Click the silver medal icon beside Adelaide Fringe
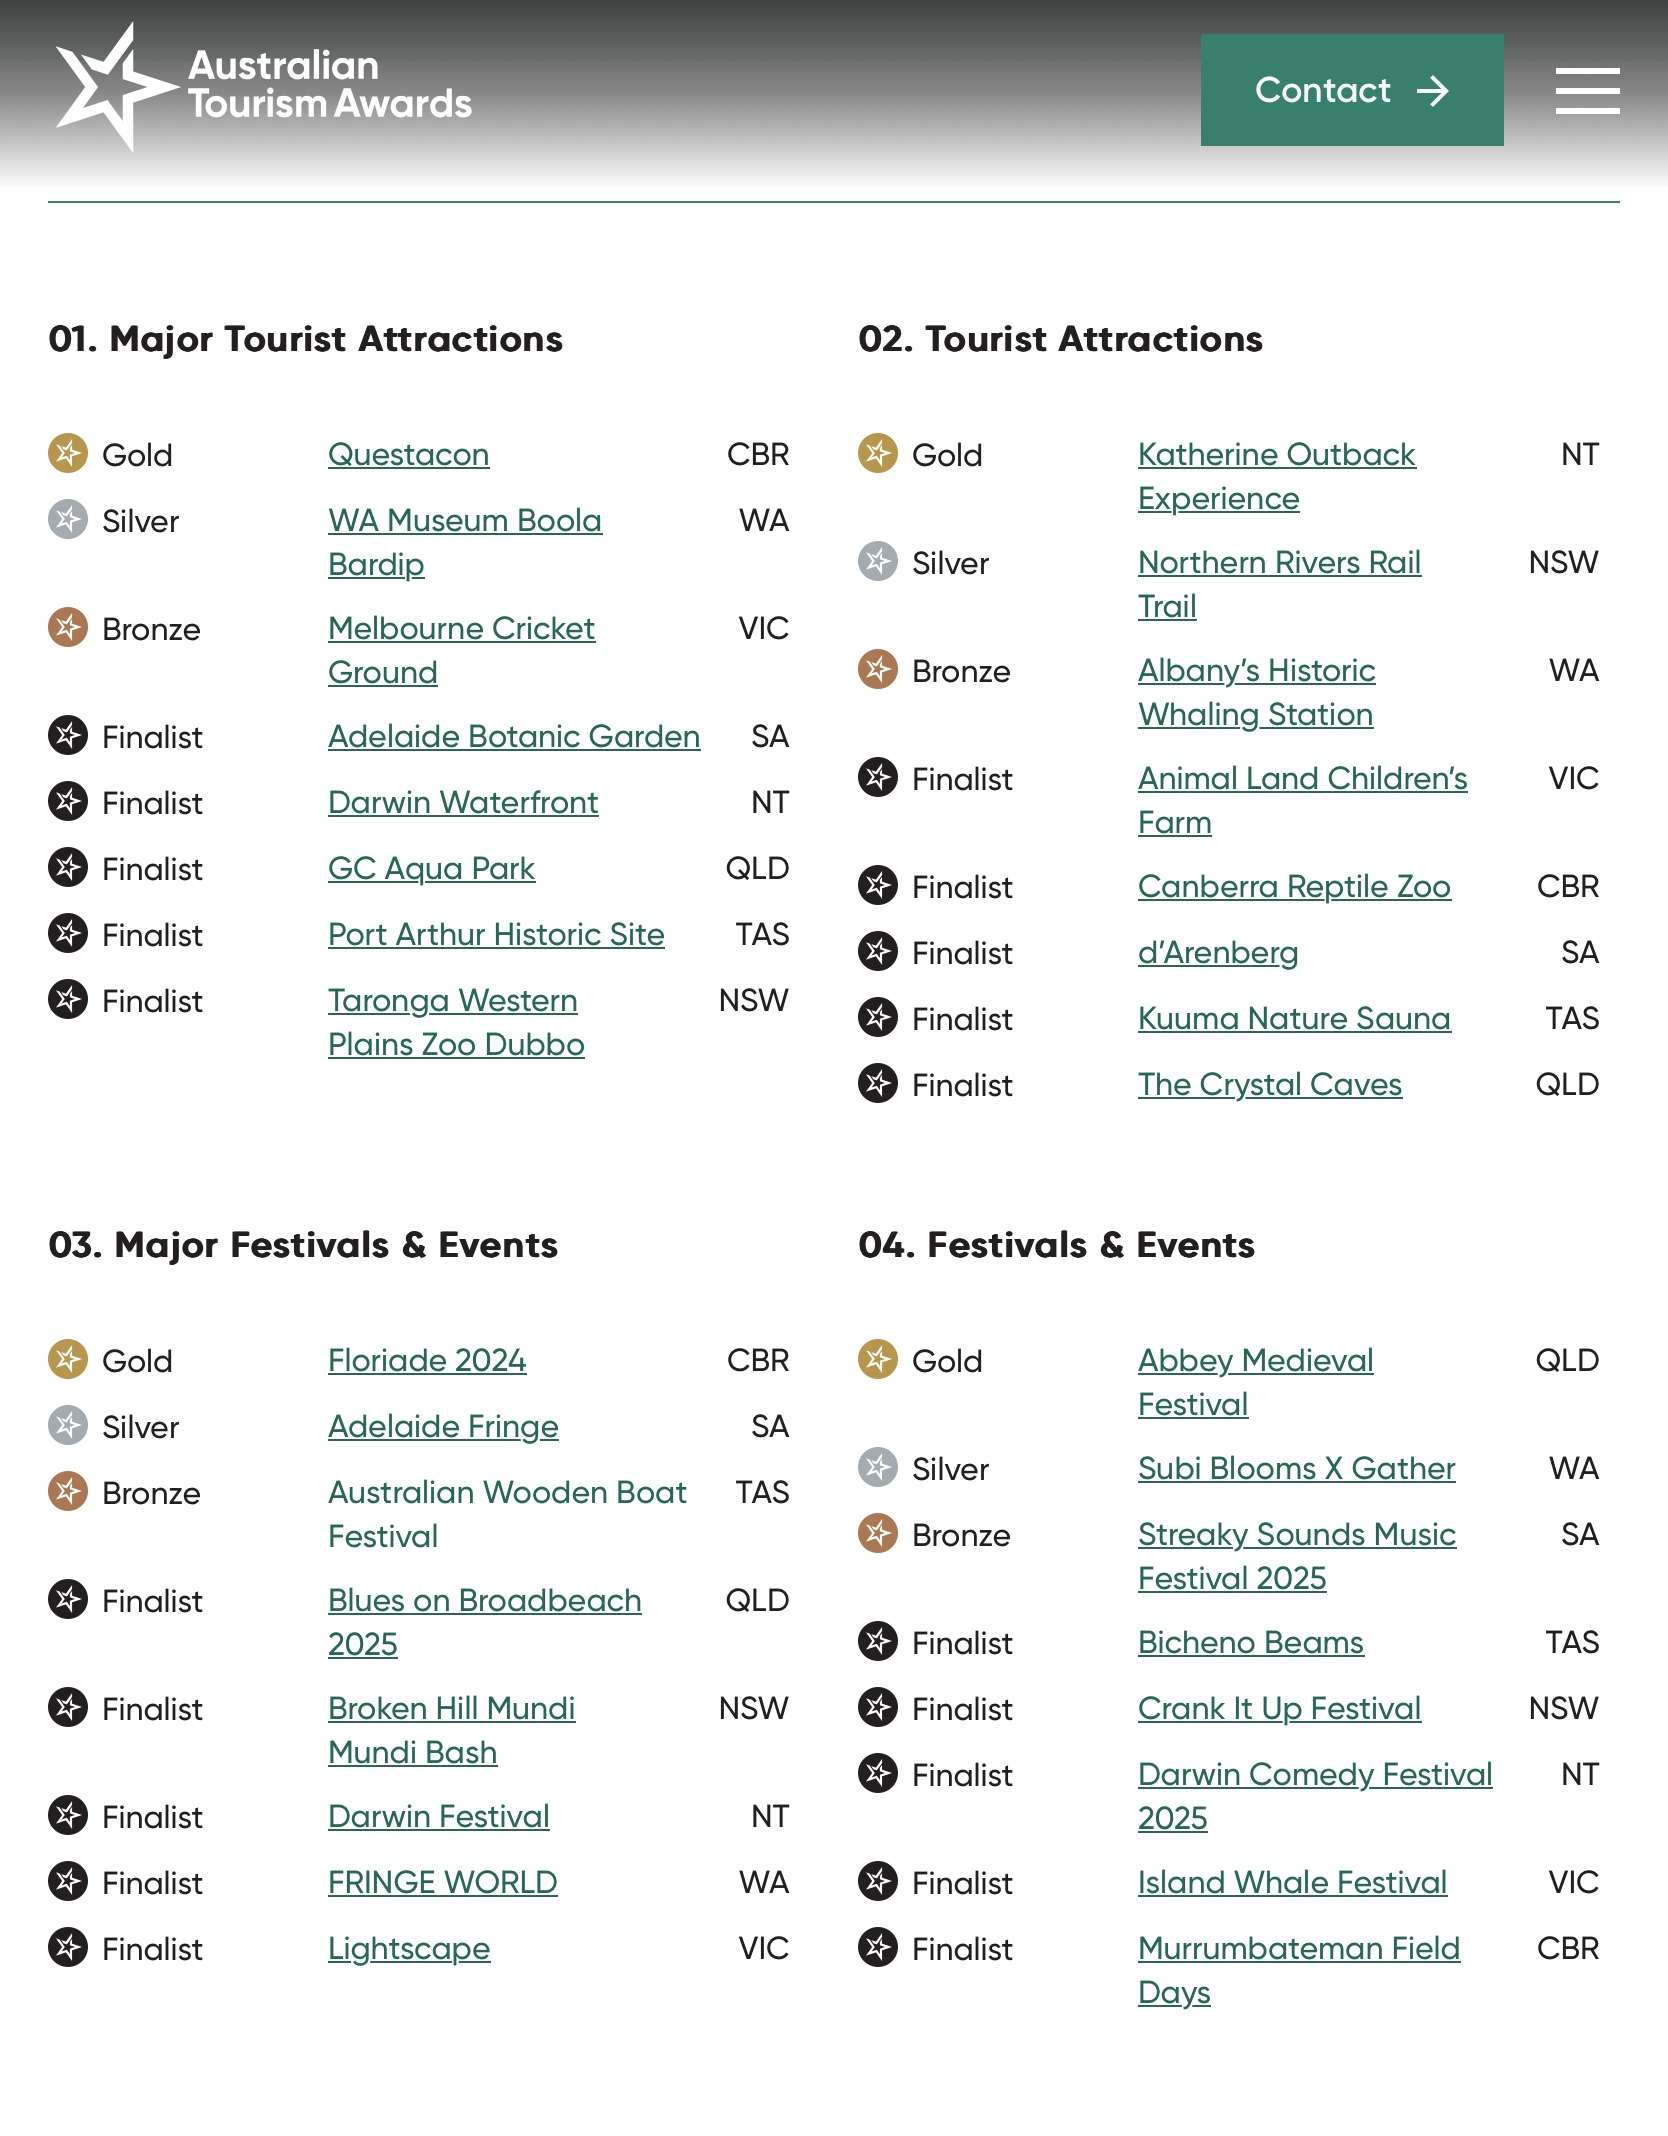This screenshot has width=1668, height=2136. (x=68, y=1426)
